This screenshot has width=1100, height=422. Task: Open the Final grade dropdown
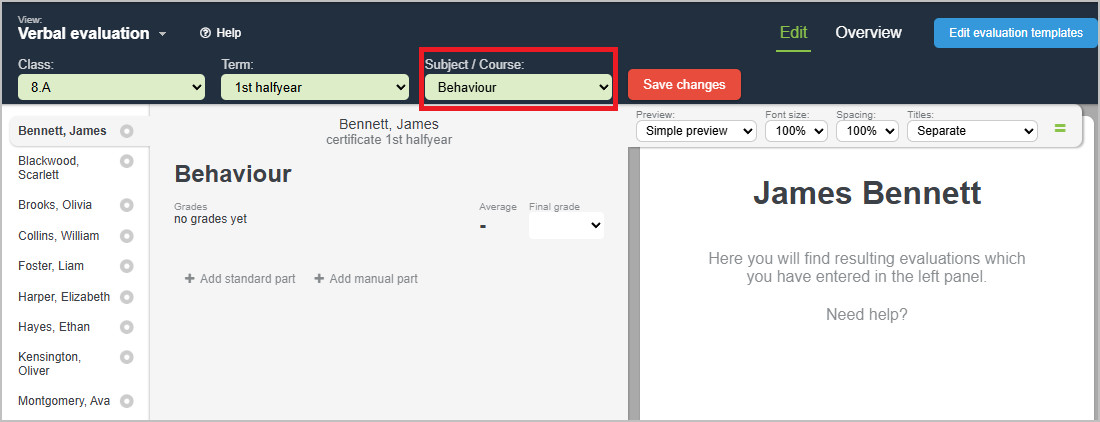click(x=566, y=226)
